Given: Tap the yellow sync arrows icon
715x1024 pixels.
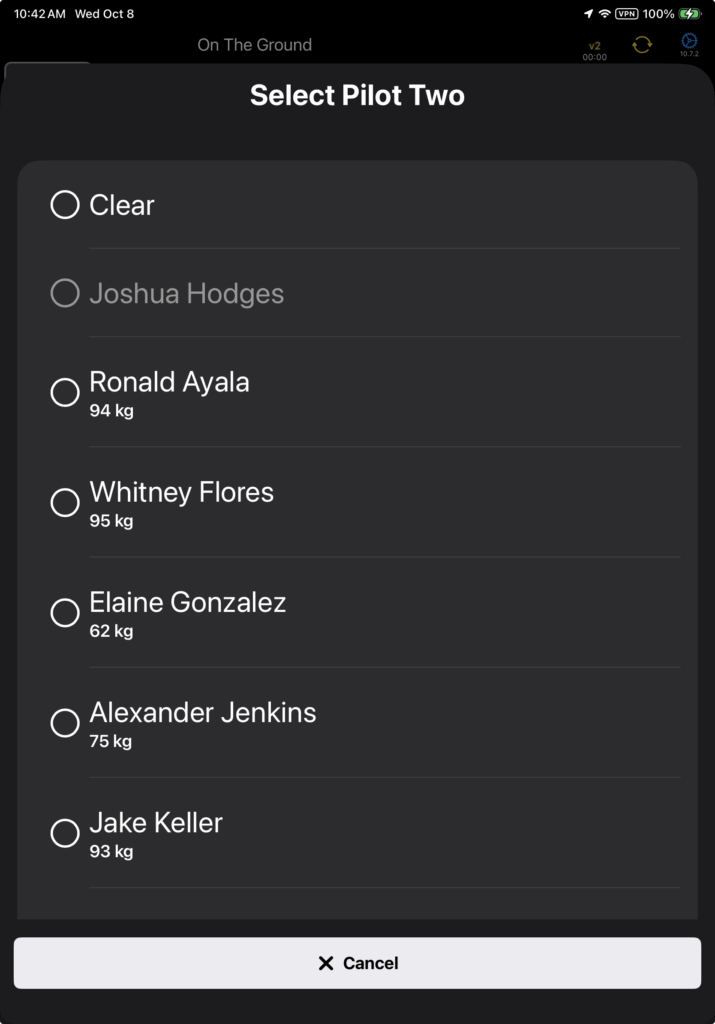Looking at the screenshot, I should [x=642, y=45].
